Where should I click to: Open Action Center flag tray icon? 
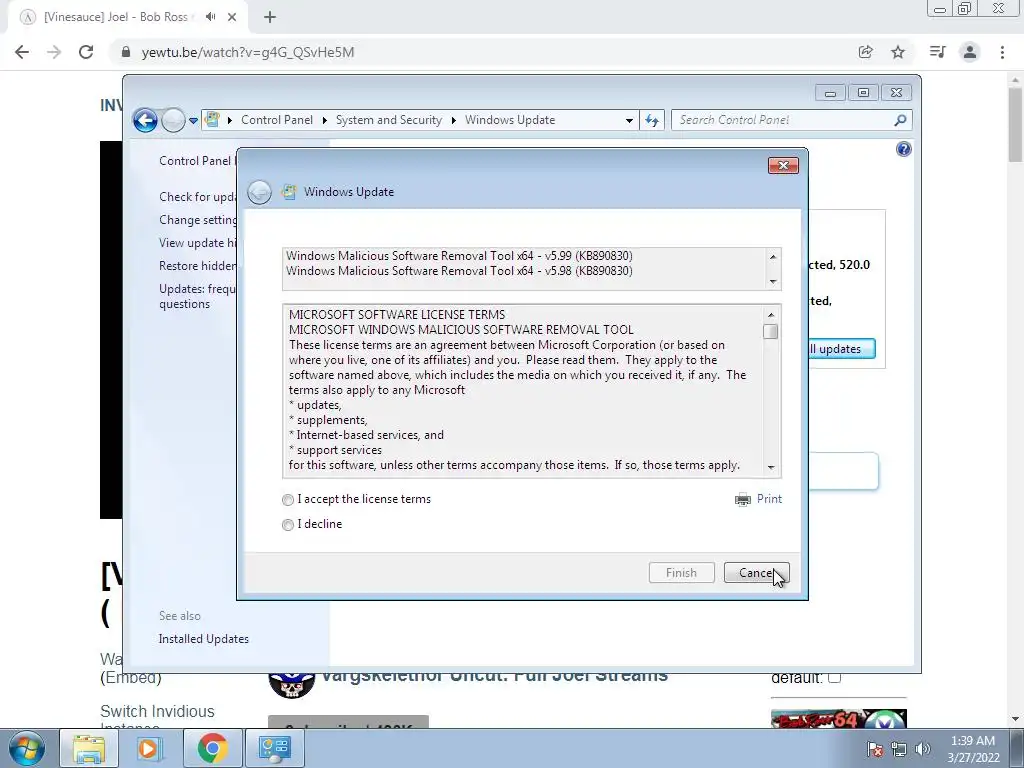click(875, 749)
